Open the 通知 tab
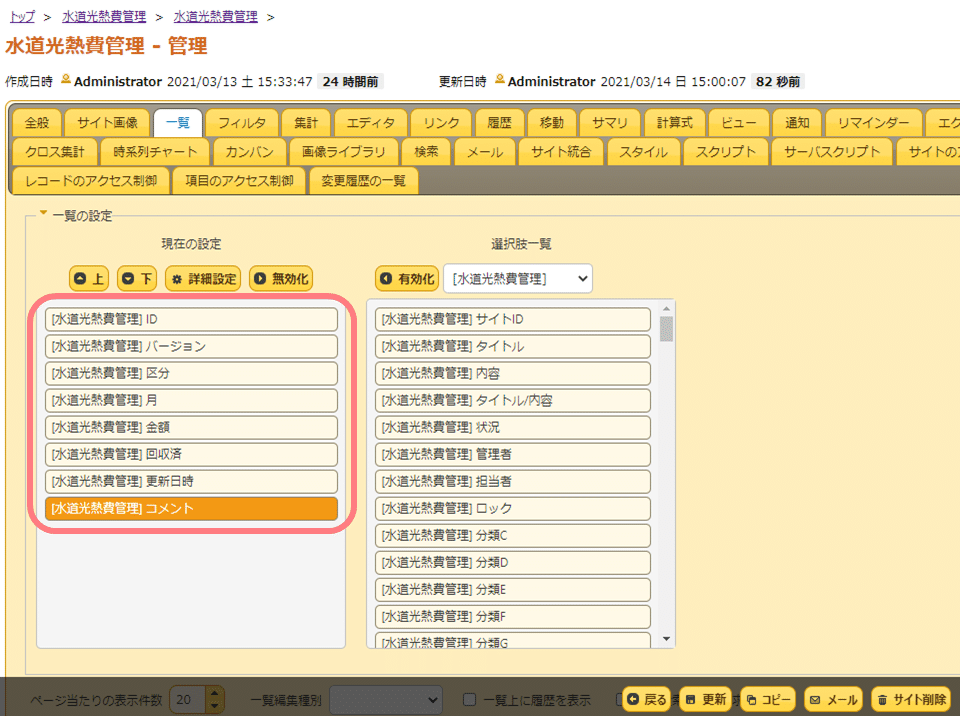 [797, 123]
